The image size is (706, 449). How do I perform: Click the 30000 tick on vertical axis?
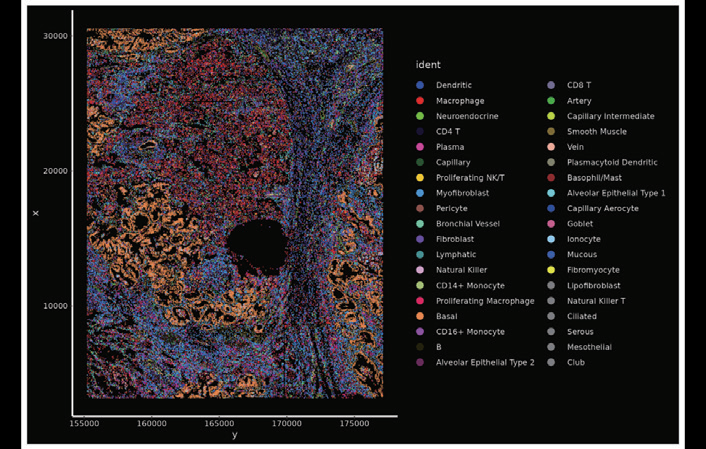53,36
